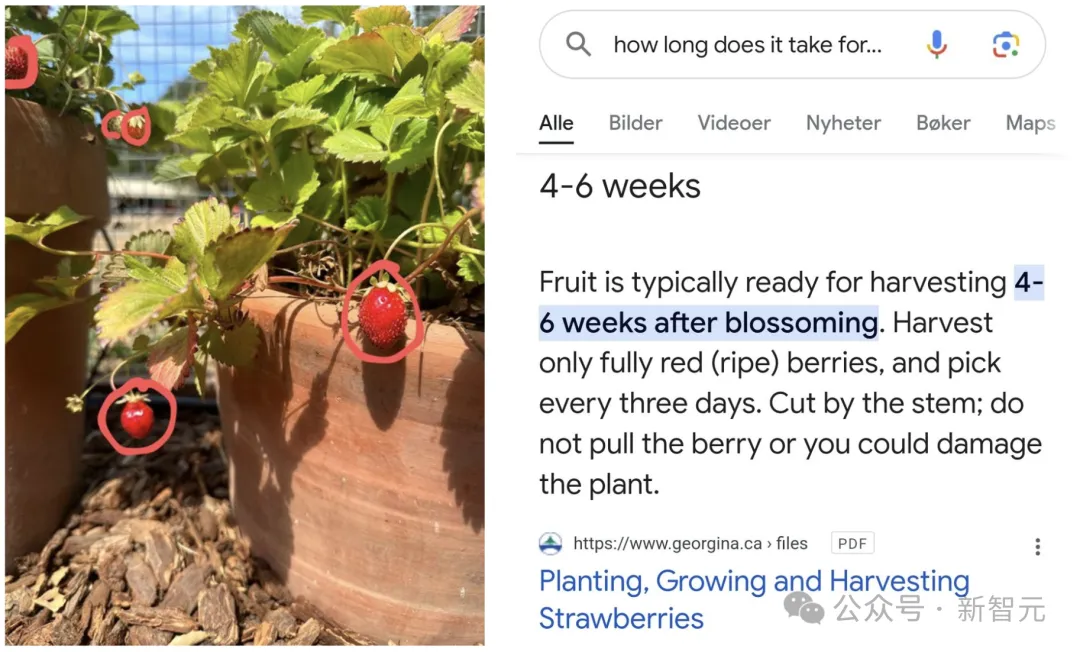Go to the Maps tab

tap(1030, 123)
